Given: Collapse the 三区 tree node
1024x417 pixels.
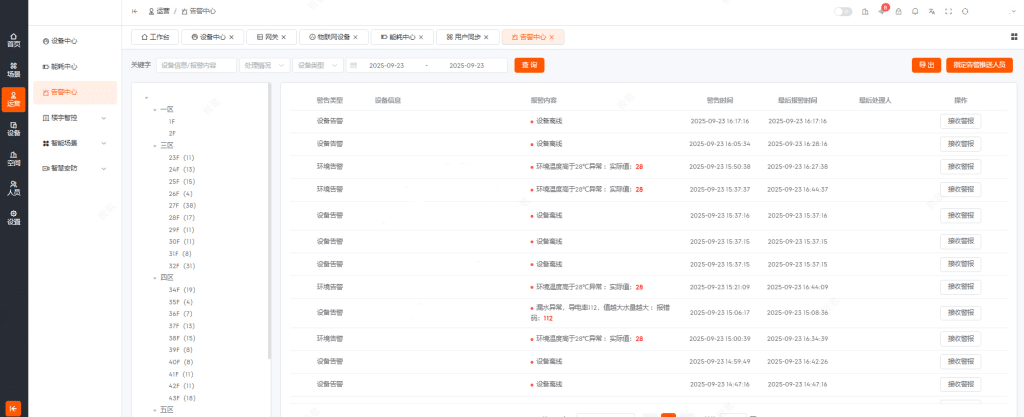Looking at the screenshot, I should pos(155,146).
